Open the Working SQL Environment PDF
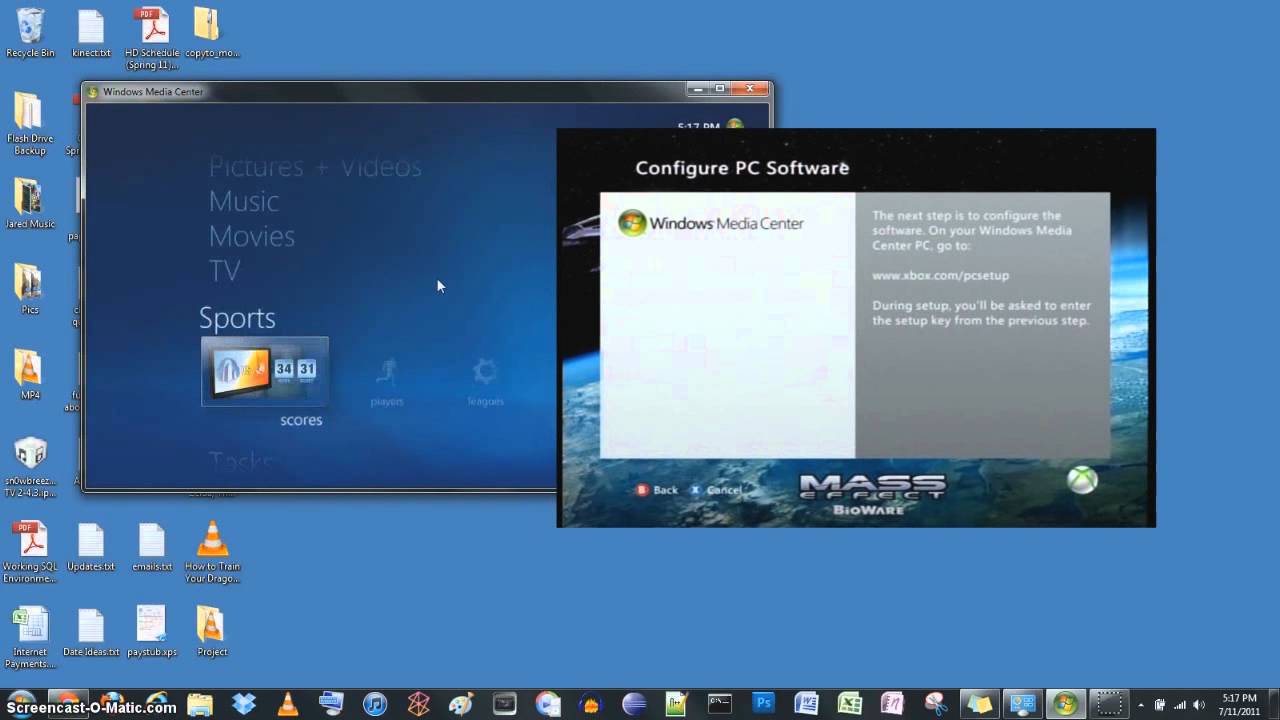The image size is (1280, 720). click(x=30, y=552)
